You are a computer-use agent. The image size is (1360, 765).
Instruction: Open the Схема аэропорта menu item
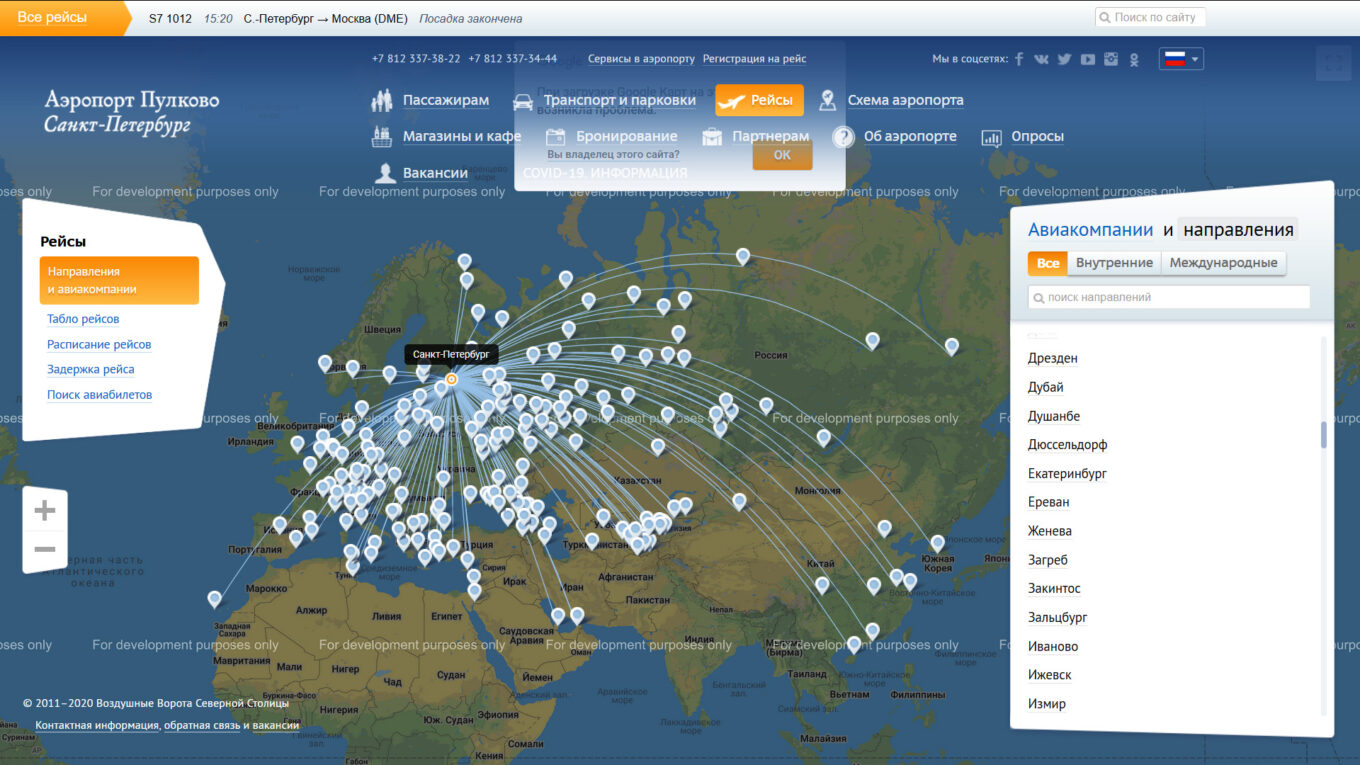coord(906,100)
